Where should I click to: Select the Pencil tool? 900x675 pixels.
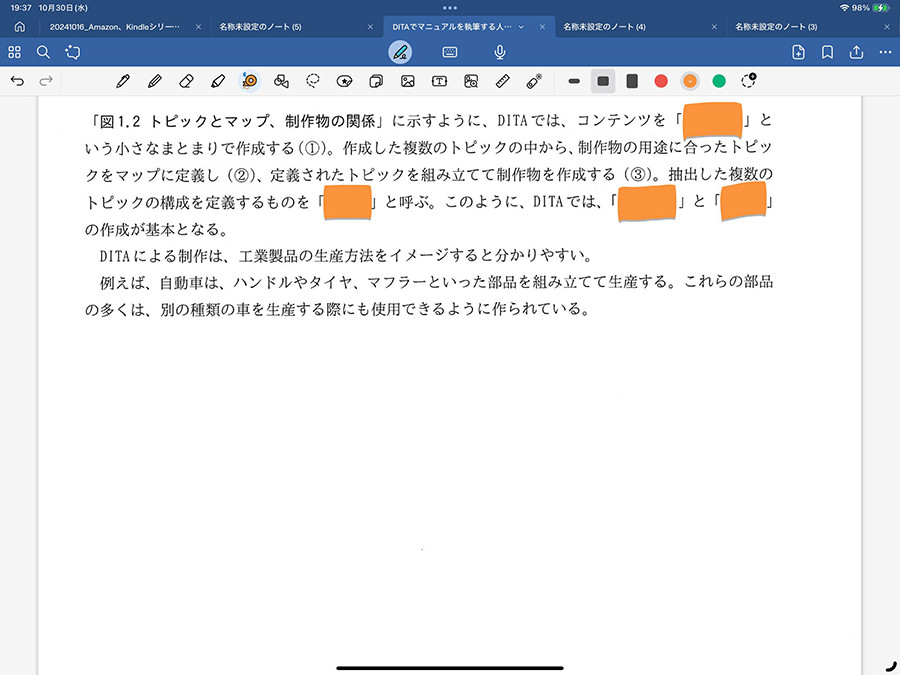154,81
